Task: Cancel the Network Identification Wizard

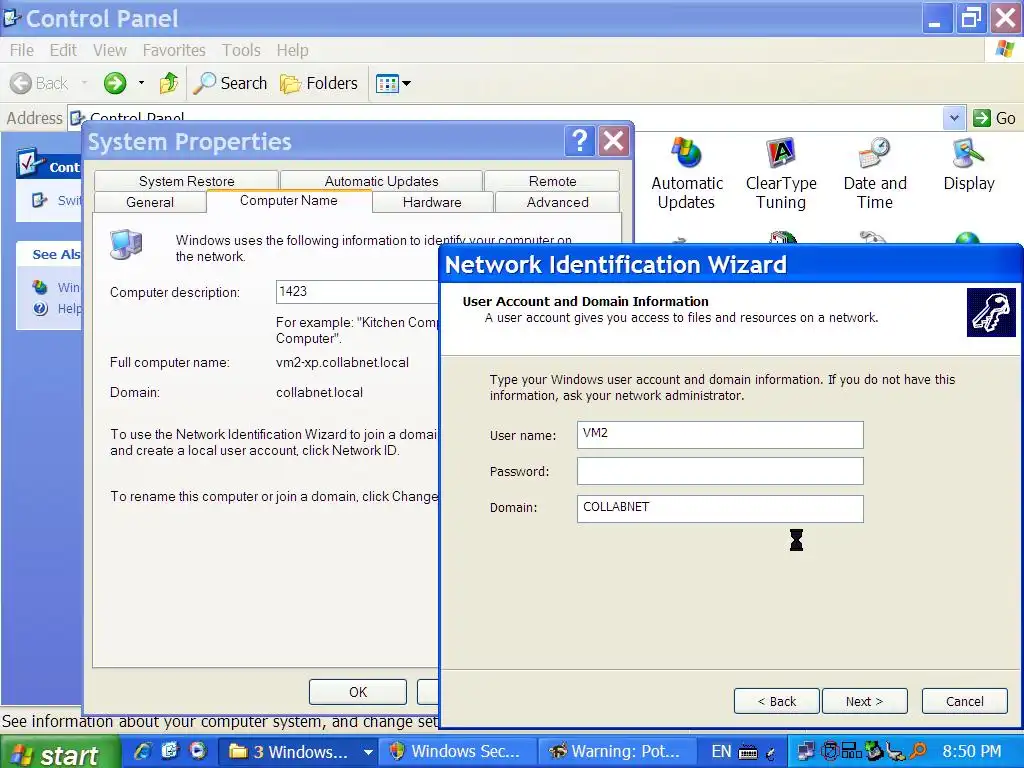Action: point(965,701)
